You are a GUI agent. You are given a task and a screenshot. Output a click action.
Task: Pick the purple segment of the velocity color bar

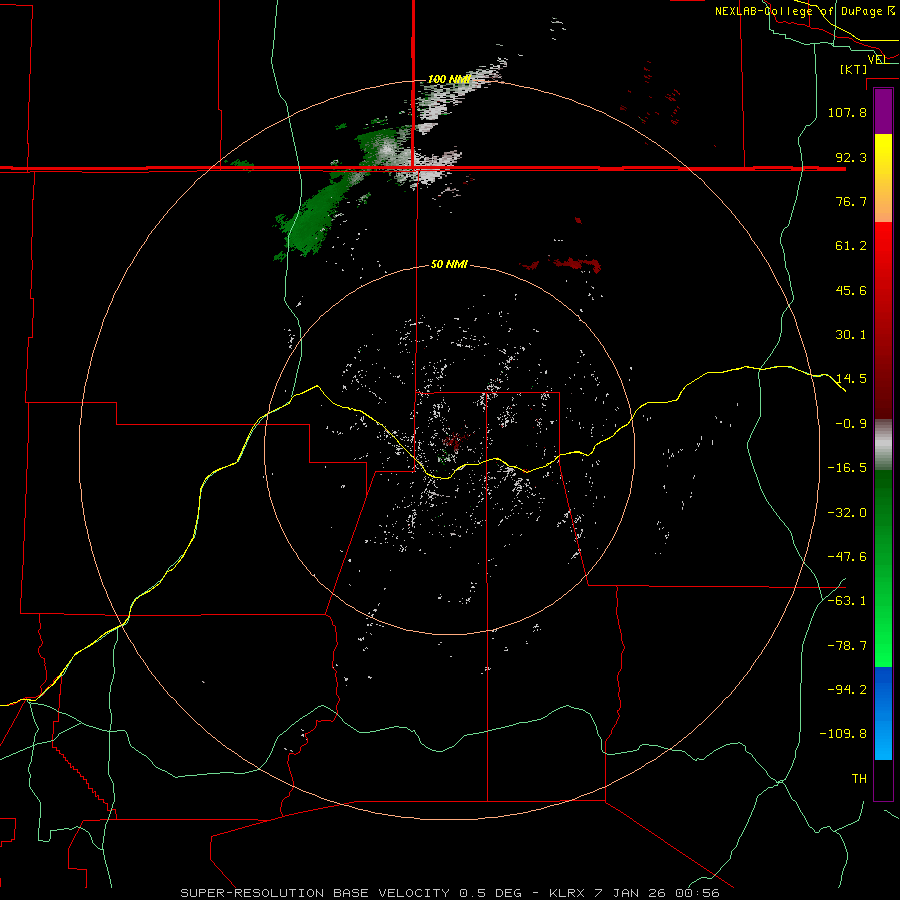pyautogui.click(x=883, y=111)
